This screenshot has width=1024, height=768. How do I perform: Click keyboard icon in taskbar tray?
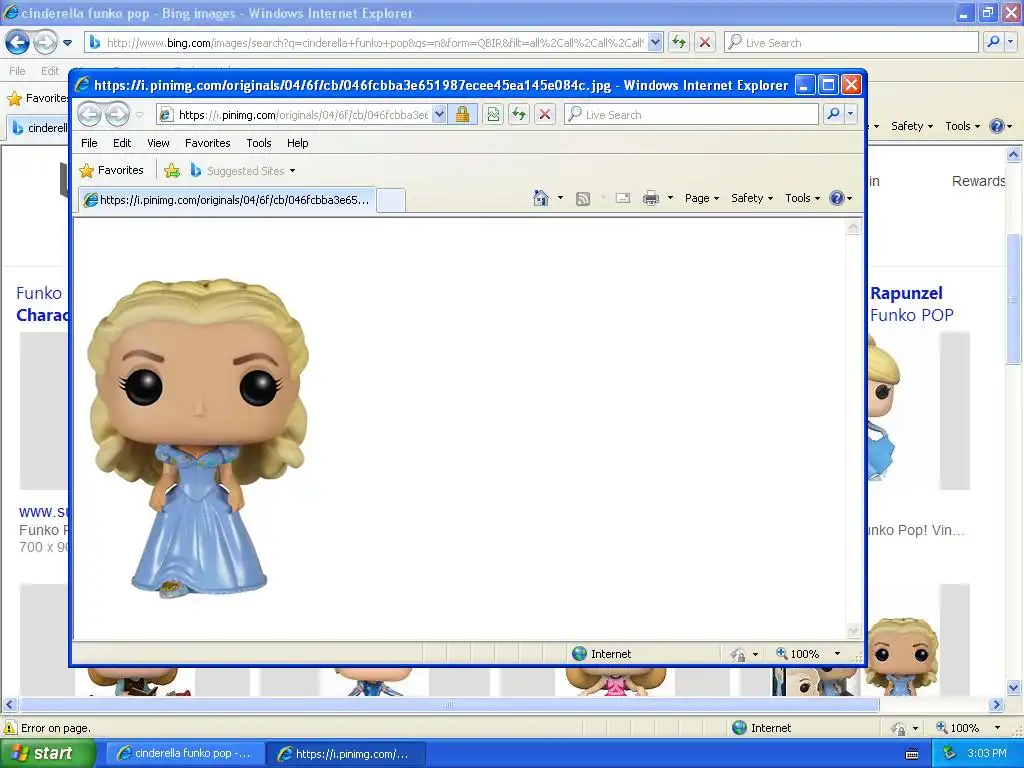click(x=912, y=754)
